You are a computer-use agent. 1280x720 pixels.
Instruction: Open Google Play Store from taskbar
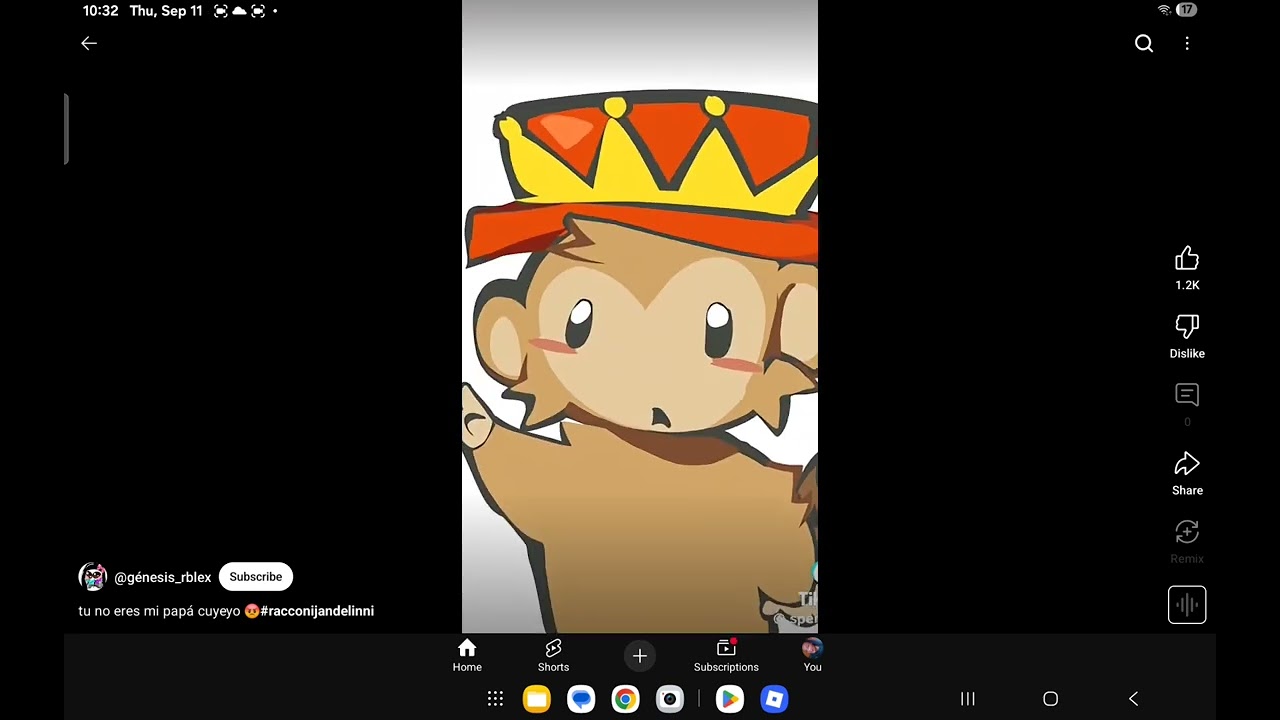click(x=730, y=699)
